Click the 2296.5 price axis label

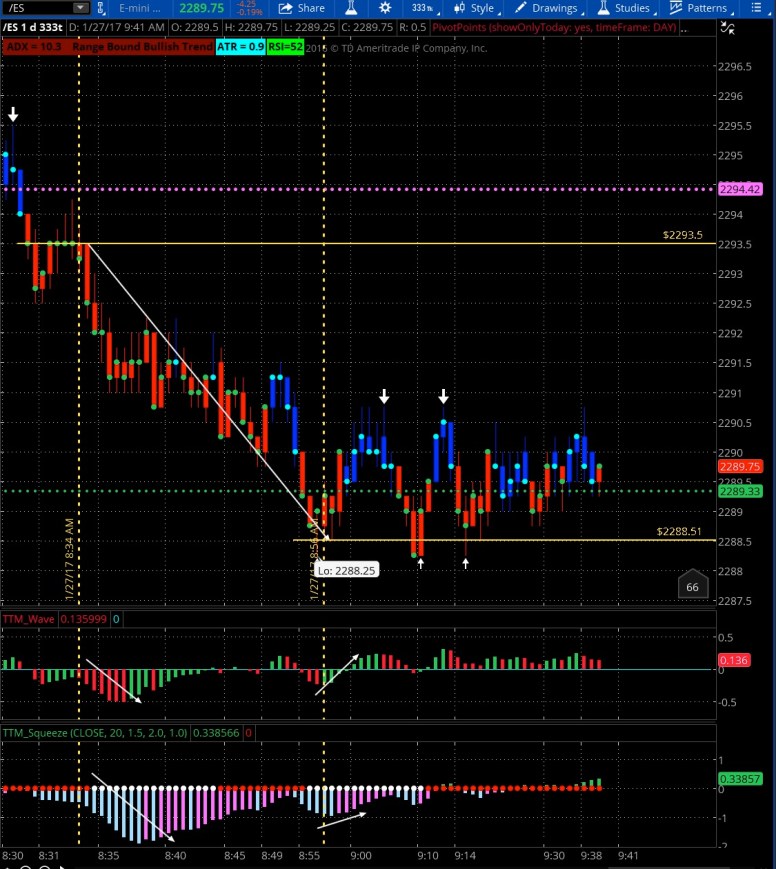pos(735,67)
